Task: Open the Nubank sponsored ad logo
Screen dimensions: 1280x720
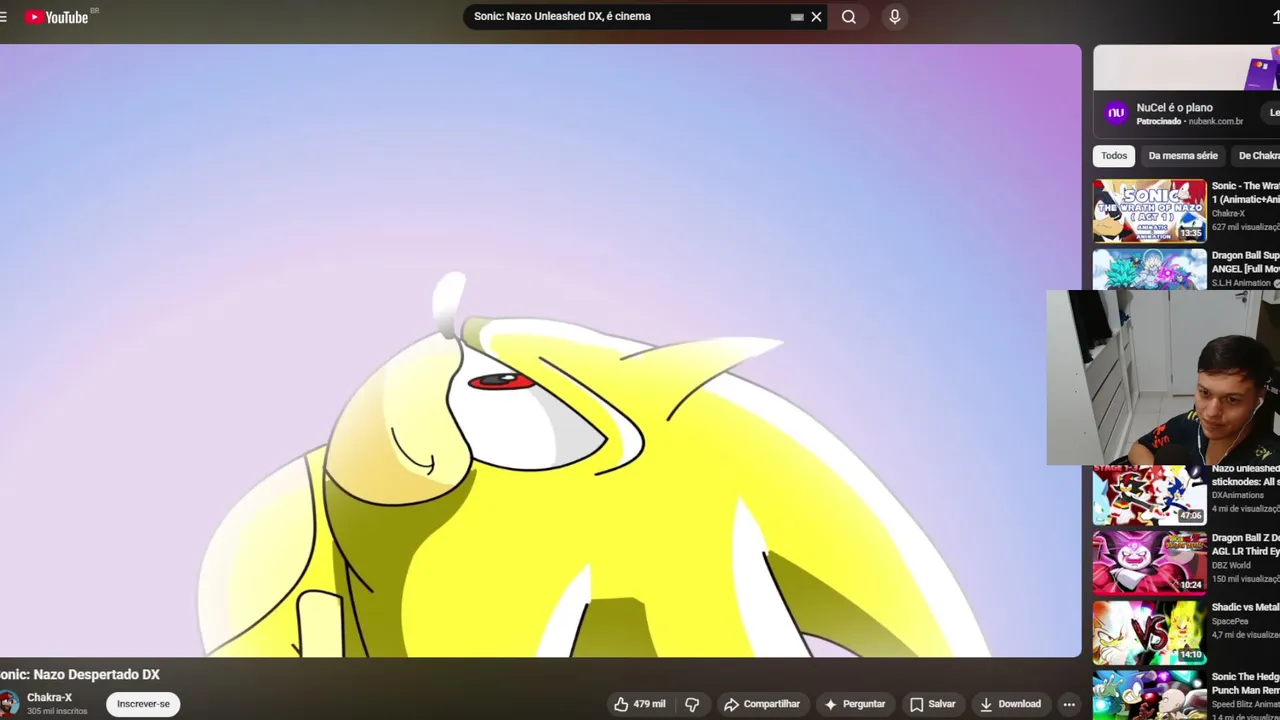Action: pos(1116,113)
